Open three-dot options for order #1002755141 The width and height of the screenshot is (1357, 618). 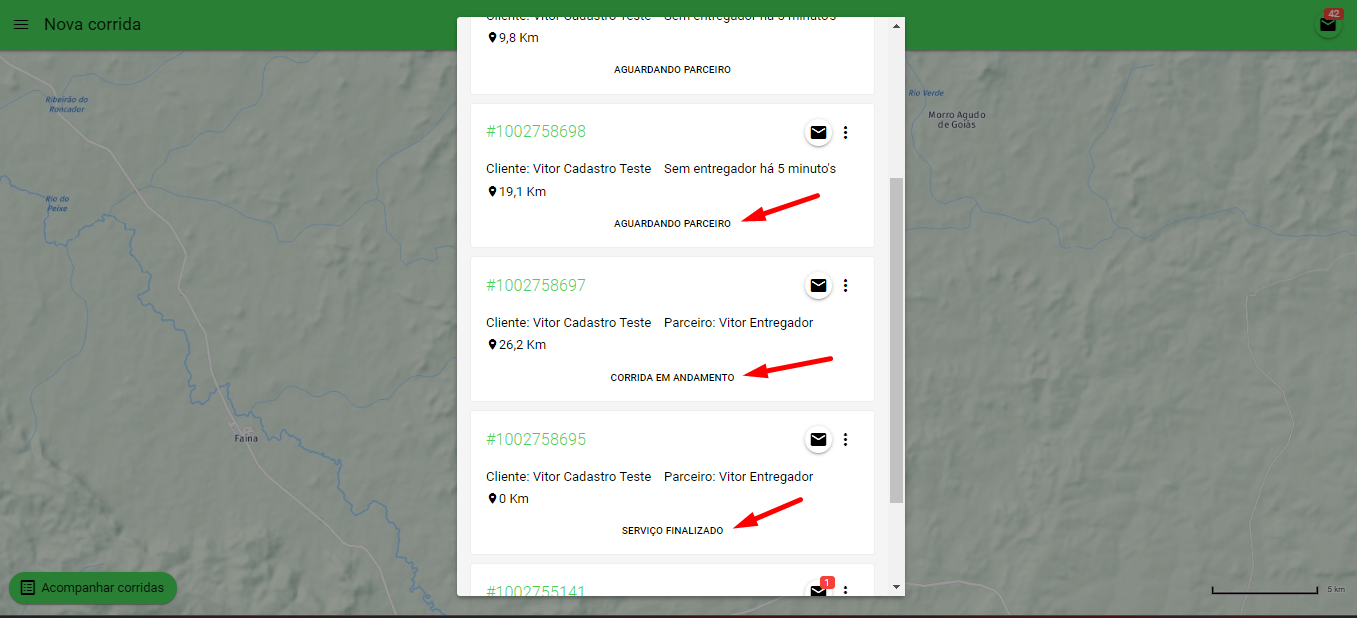coord(846,591)
